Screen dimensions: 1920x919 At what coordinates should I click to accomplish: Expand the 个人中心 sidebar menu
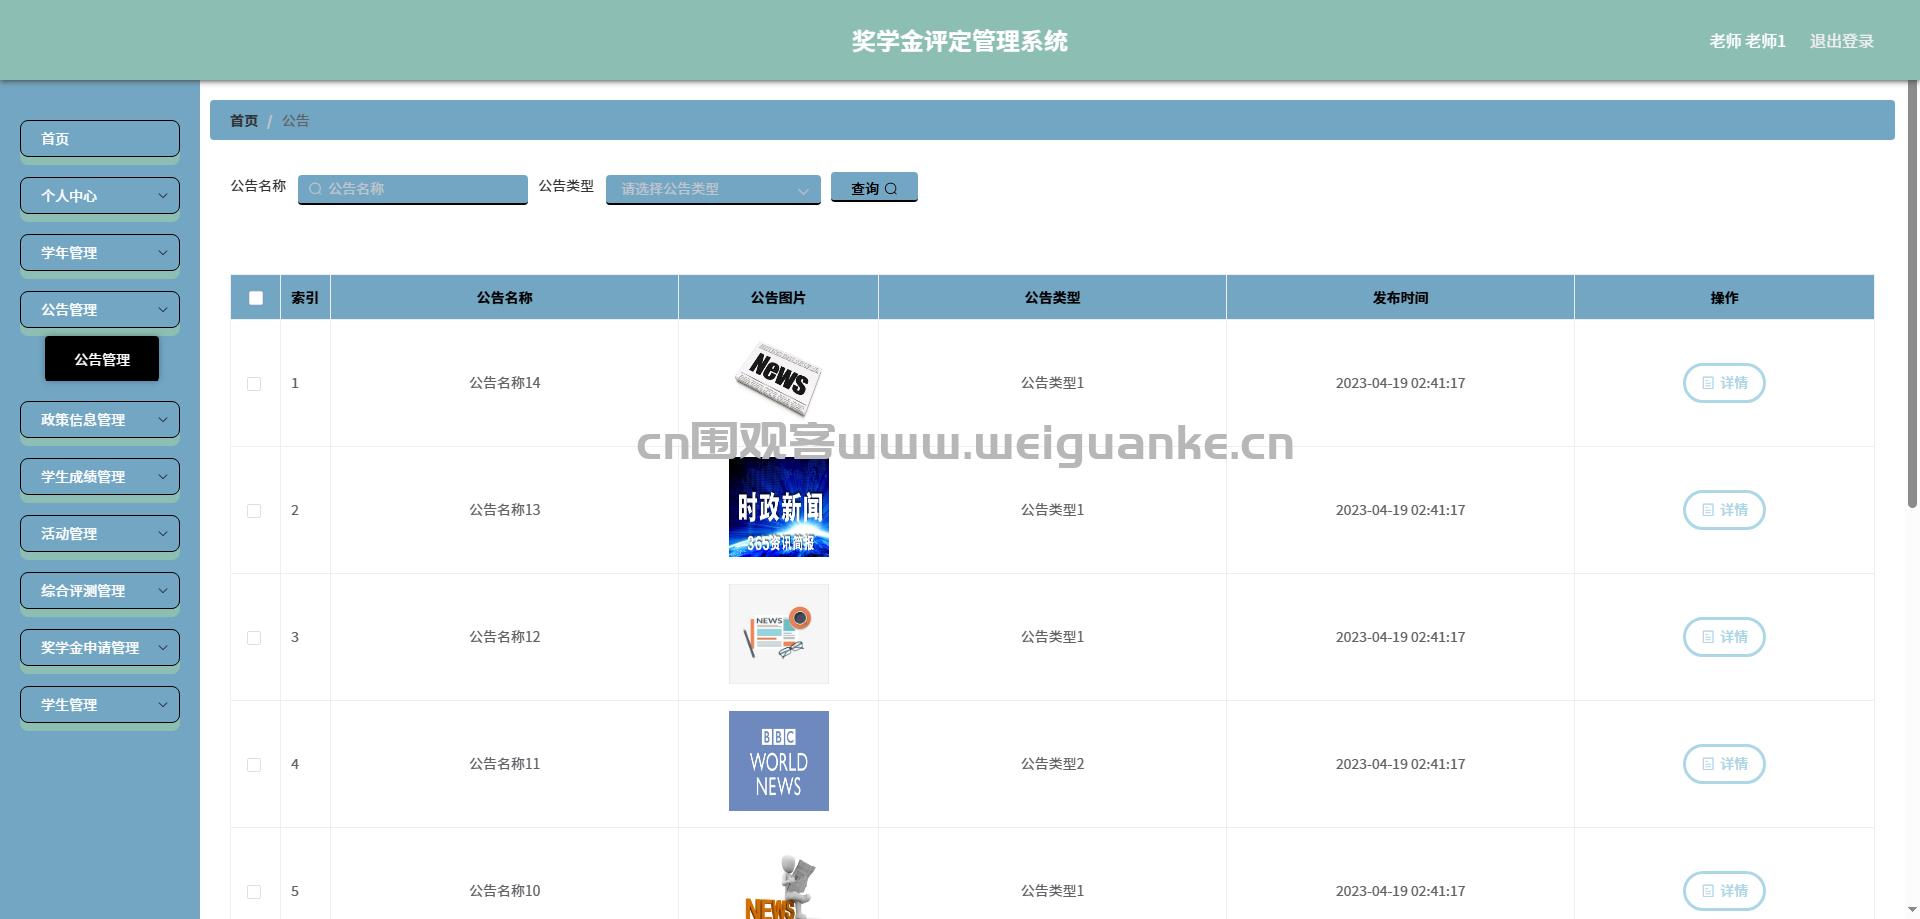(100, 196)
